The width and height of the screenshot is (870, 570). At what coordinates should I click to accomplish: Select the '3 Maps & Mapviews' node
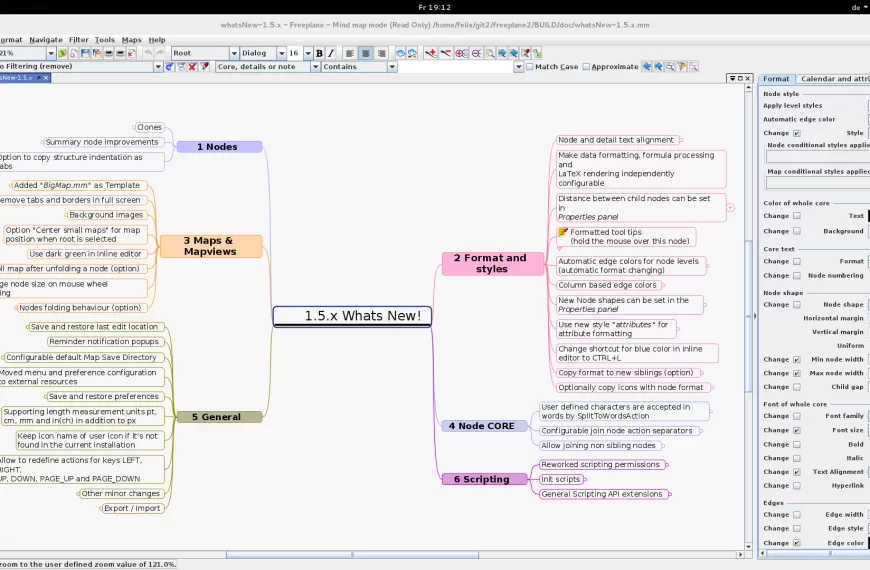point(211,246)
